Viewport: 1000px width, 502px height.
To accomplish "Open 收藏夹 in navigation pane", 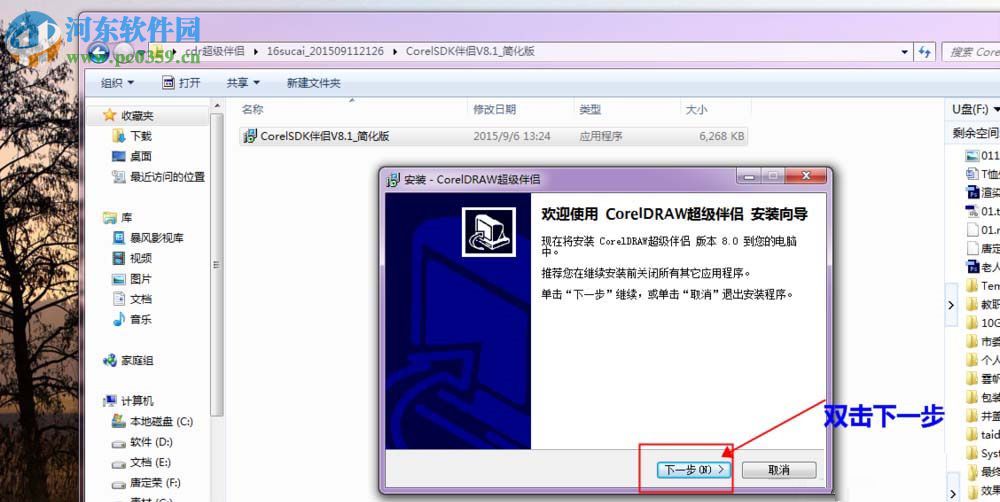I will [137, 115].
